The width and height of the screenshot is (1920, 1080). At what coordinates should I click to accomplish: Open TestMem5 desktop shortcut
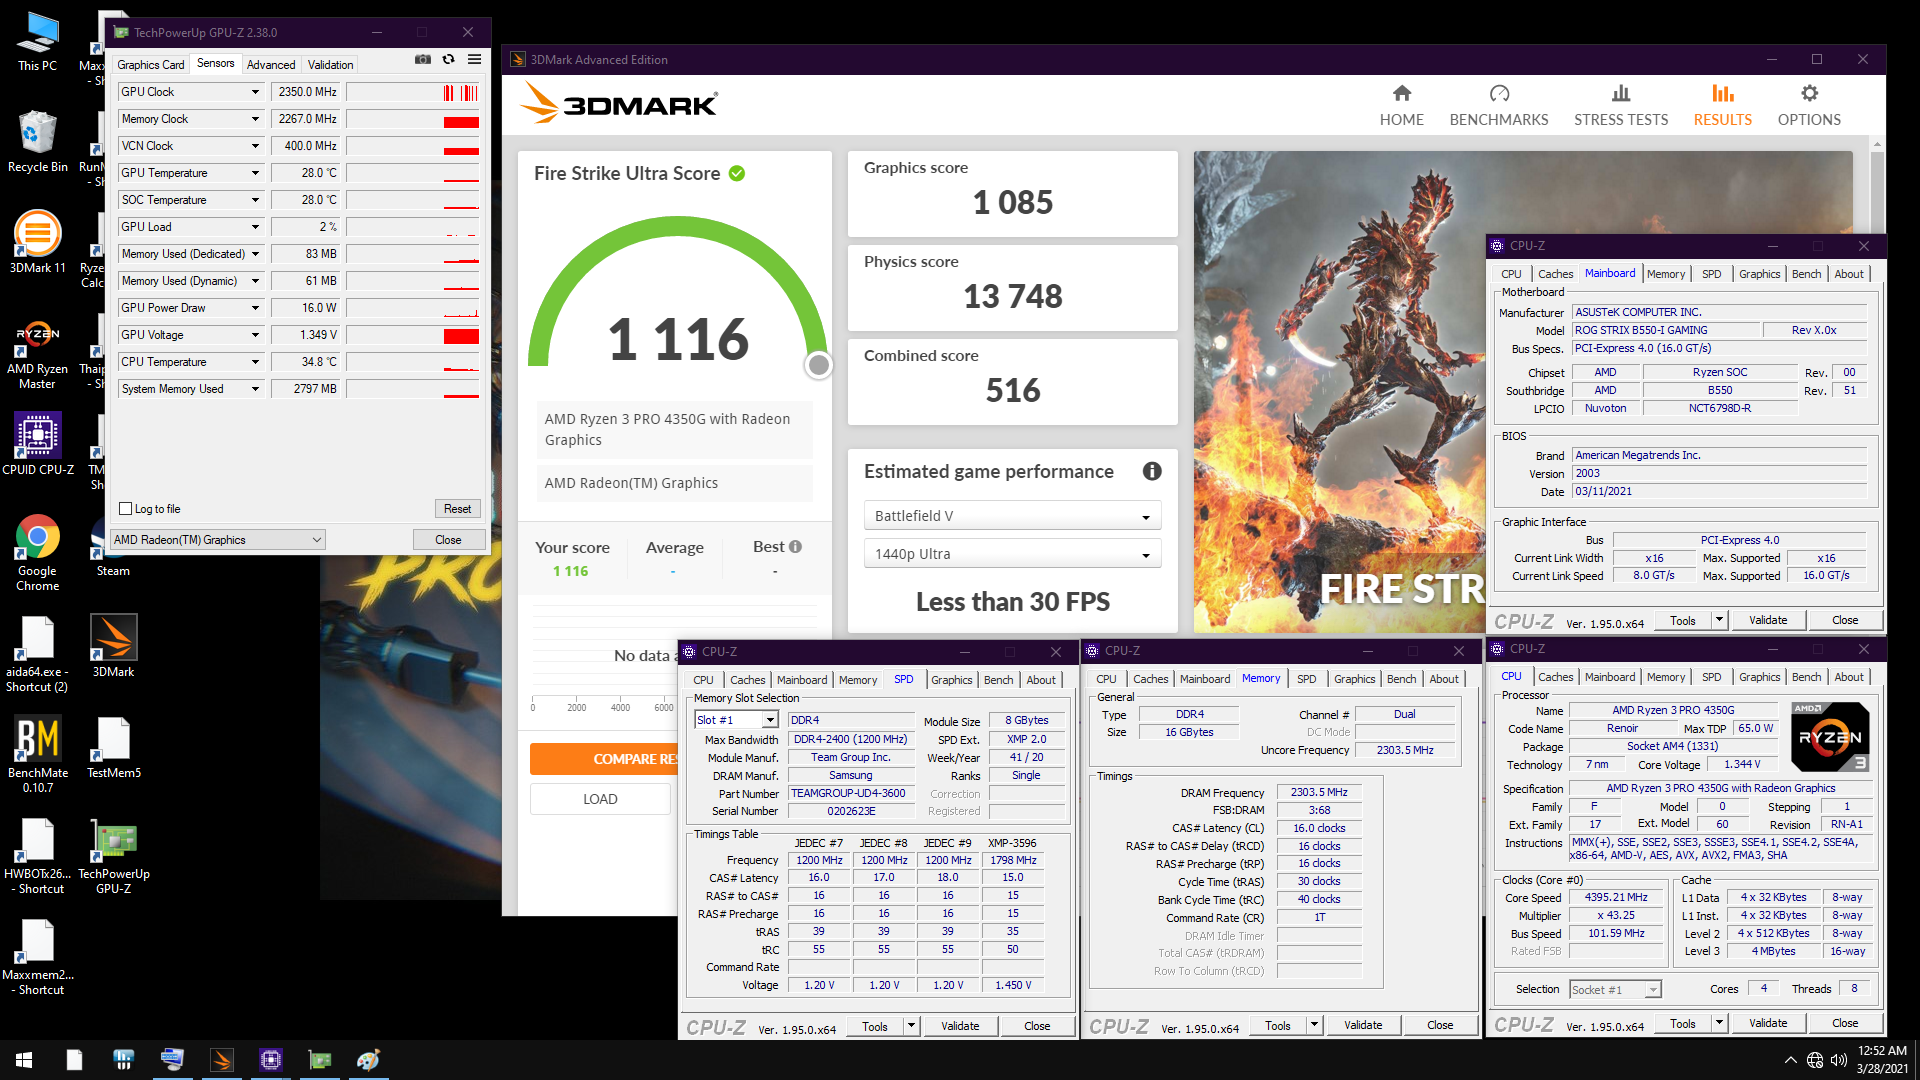click(x=114, y=748)
